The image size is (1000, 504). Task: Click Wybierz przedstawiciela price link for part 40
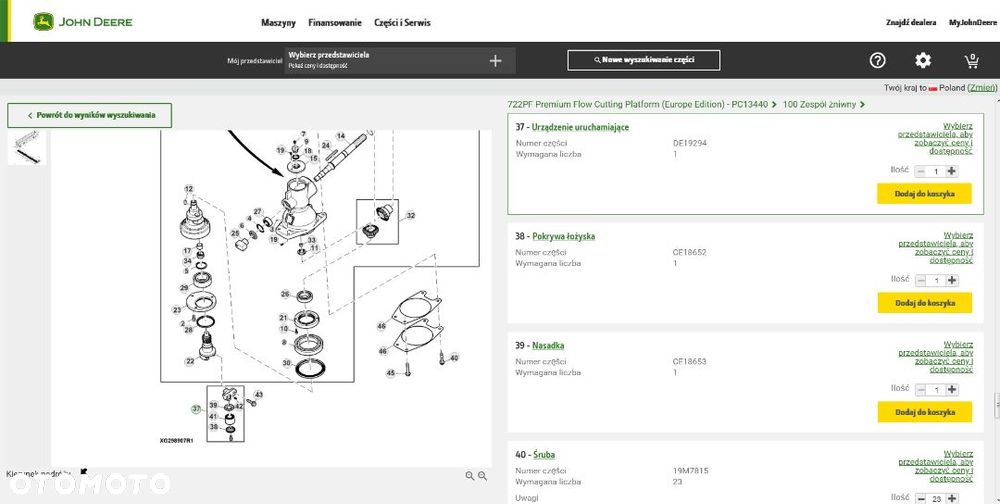pos(936,466)
